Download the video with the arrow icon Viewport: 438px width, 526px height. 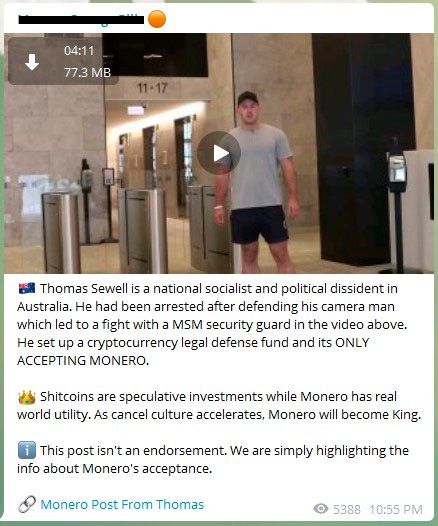[32, 62]
